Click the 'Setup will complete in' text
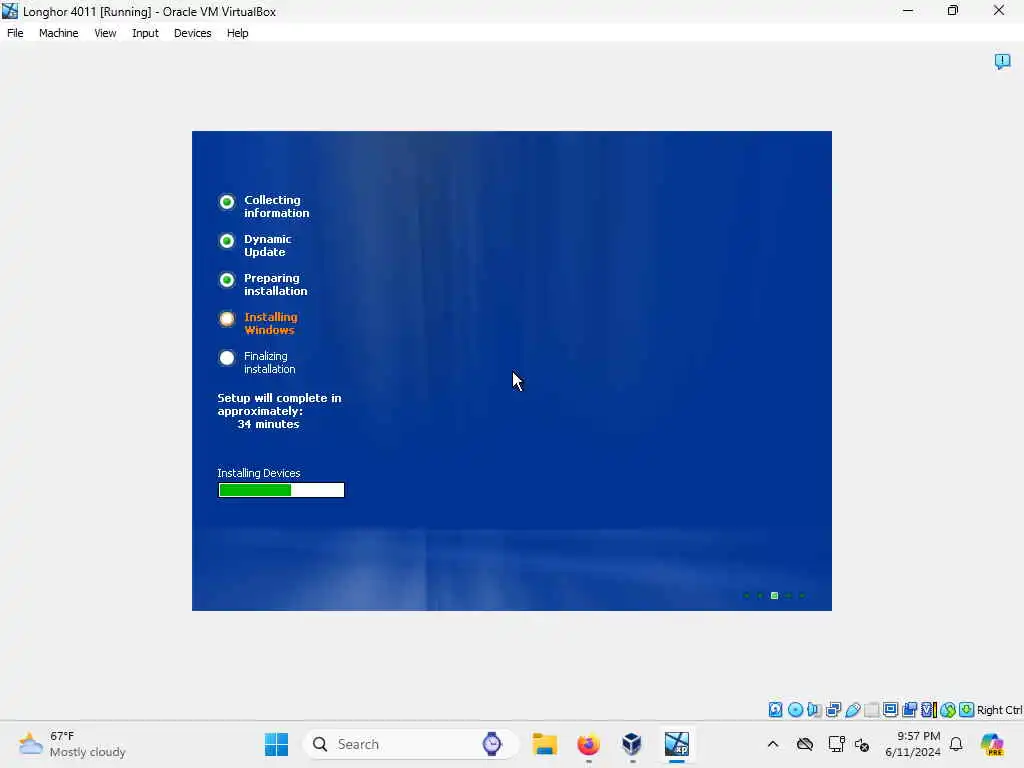Screen dimensions: 1024x768 (280, 398)
